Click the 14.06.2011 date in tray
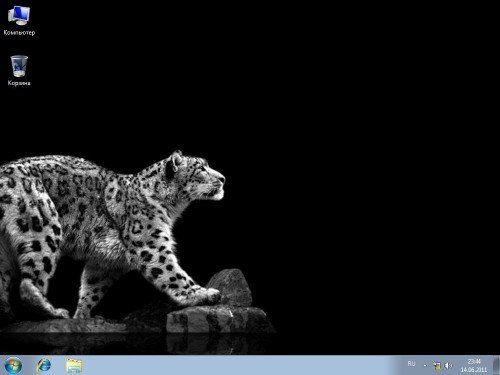 click(474, 370)
